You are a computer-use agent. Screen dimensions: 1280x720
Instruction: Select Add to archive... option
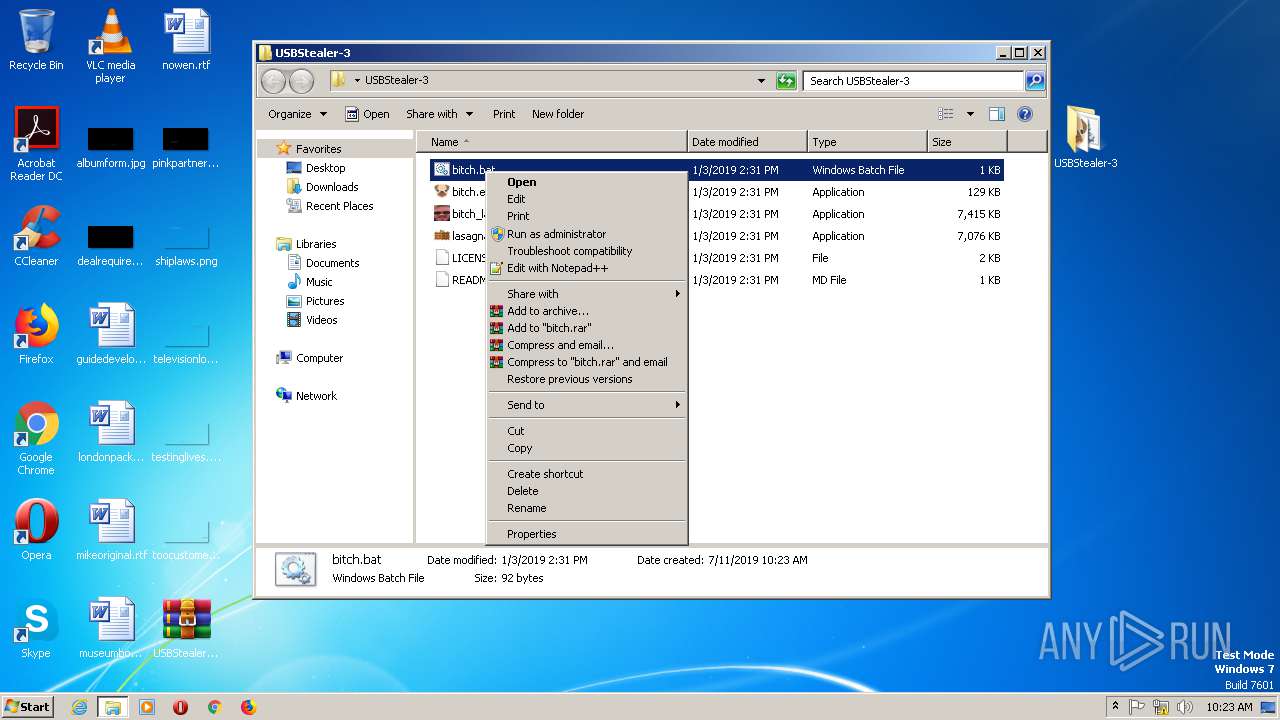point(586,311)
